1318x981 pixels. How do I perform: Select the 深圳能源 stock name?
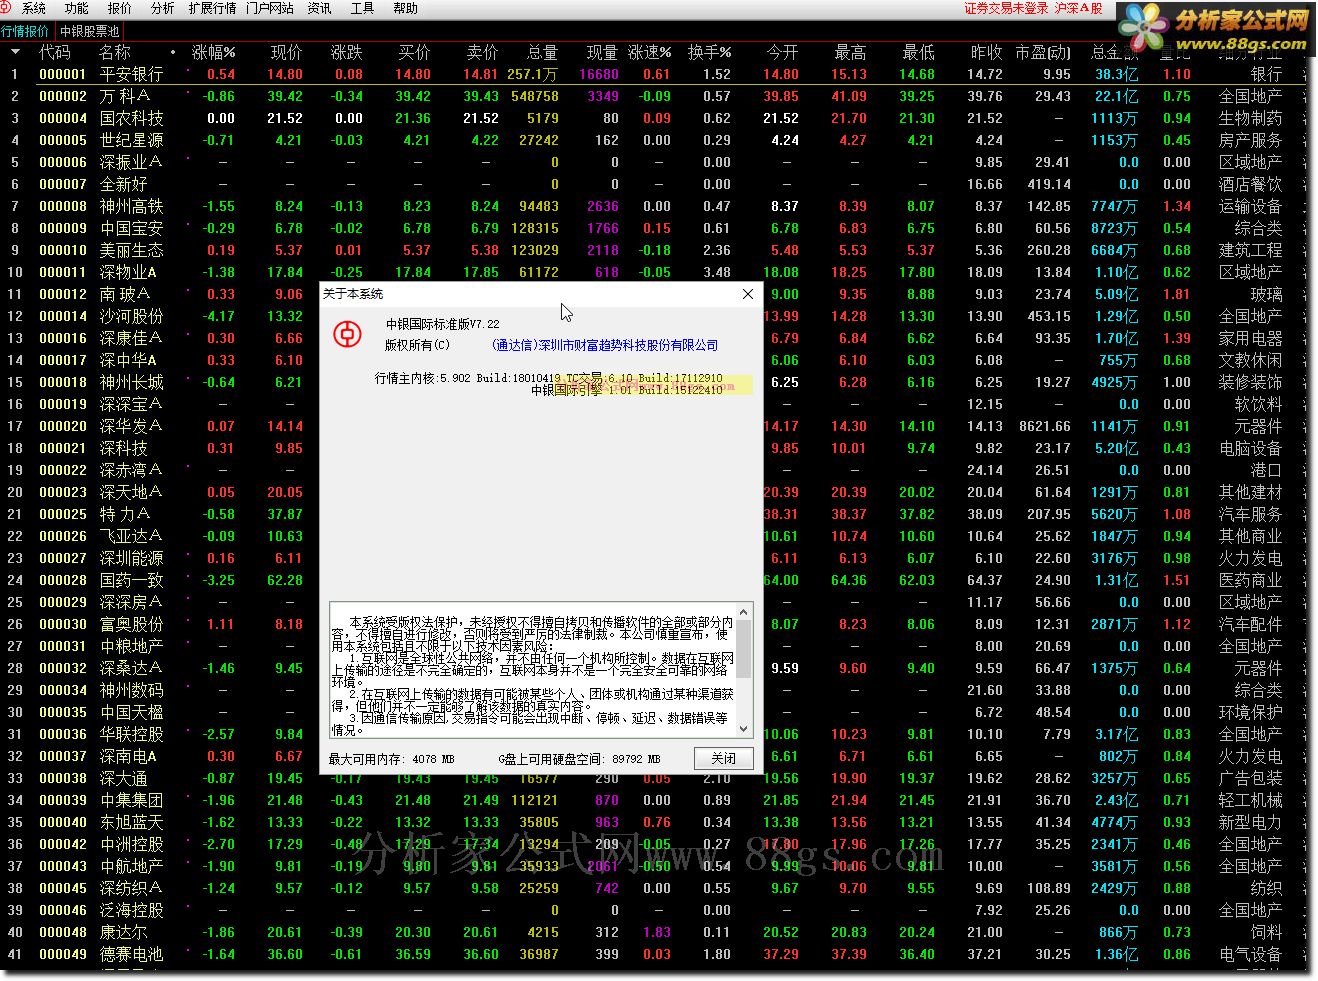tap(131, 558)
